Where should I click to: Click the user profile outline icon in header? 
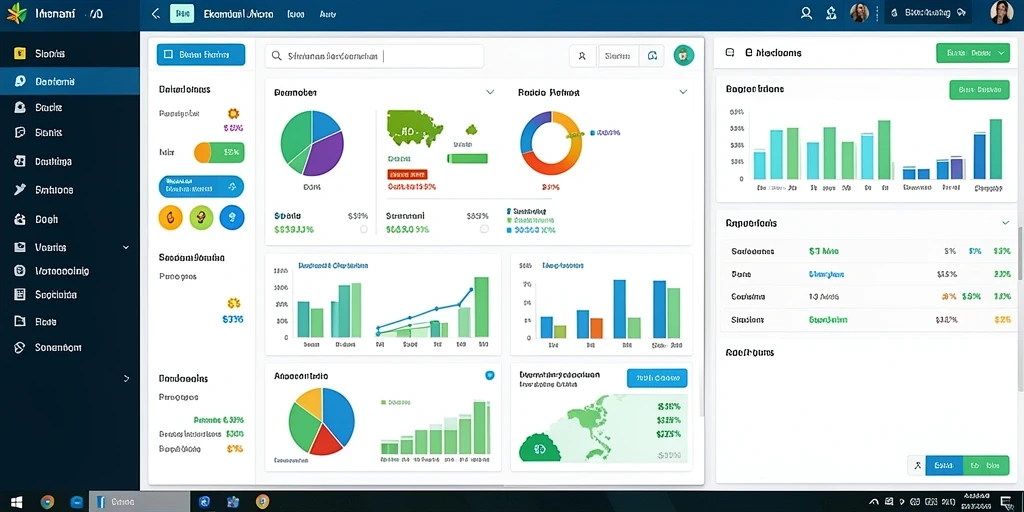807,13
